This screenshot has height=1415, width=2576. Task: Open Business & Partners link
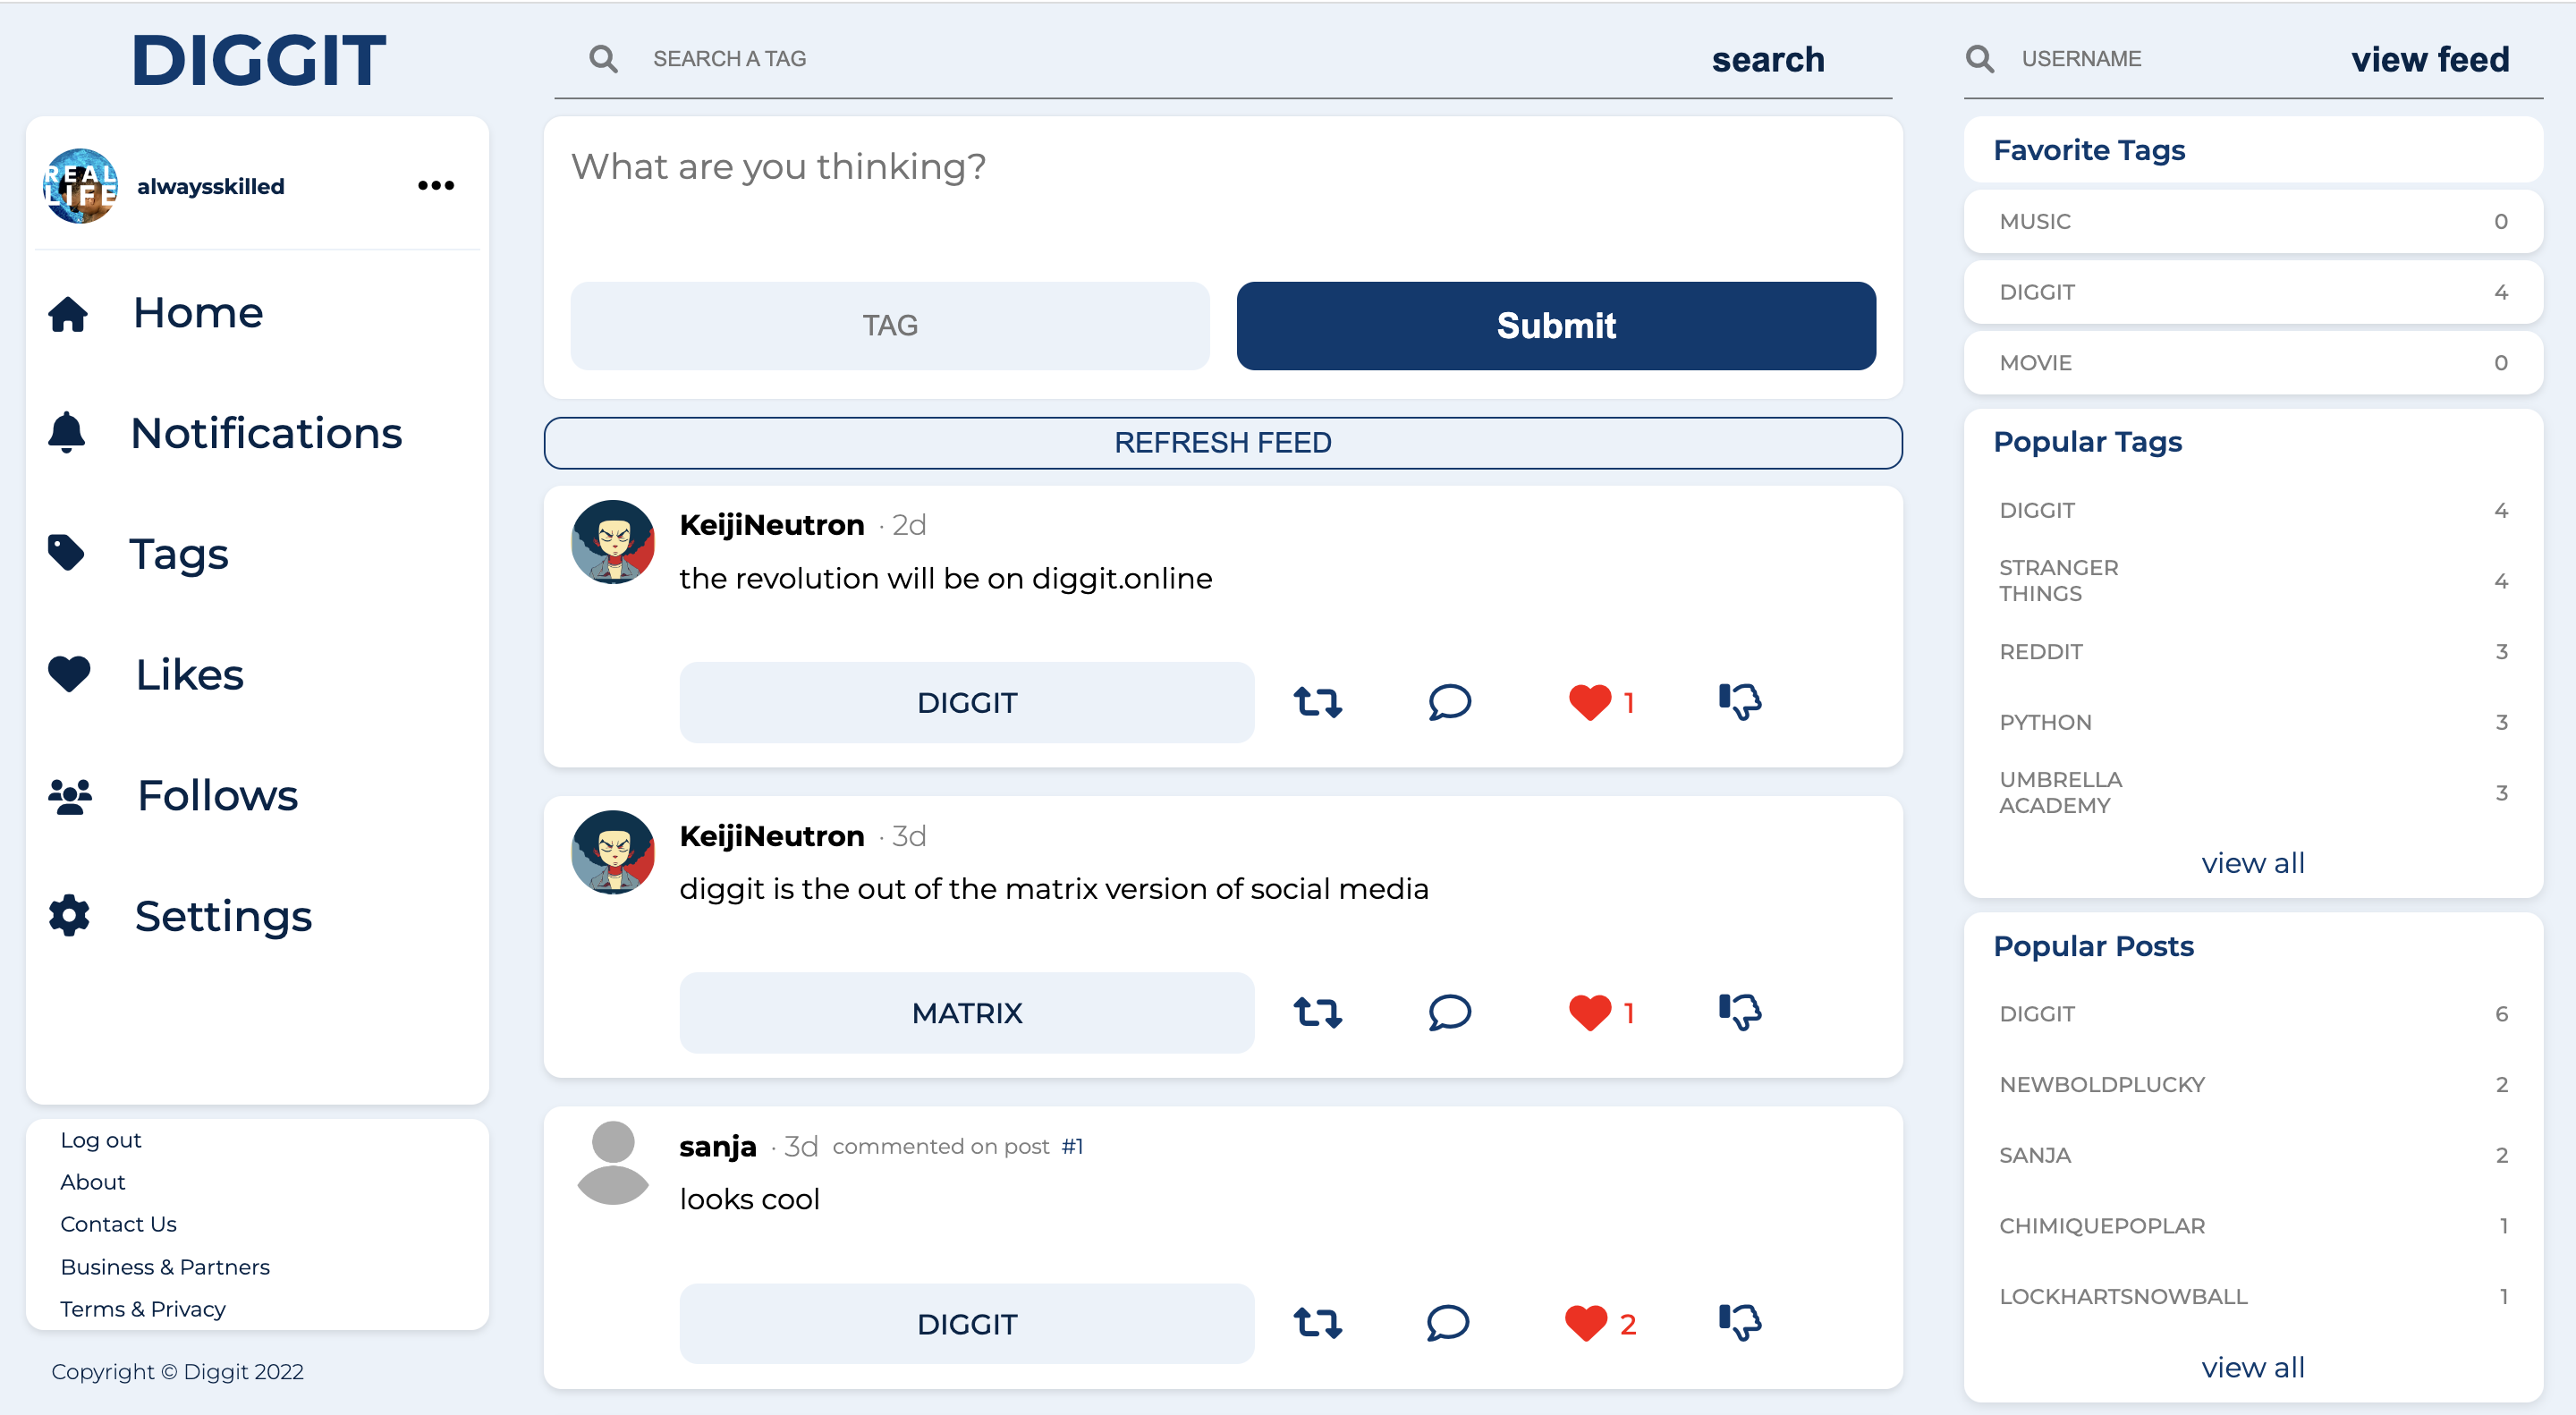point(165,1267)
